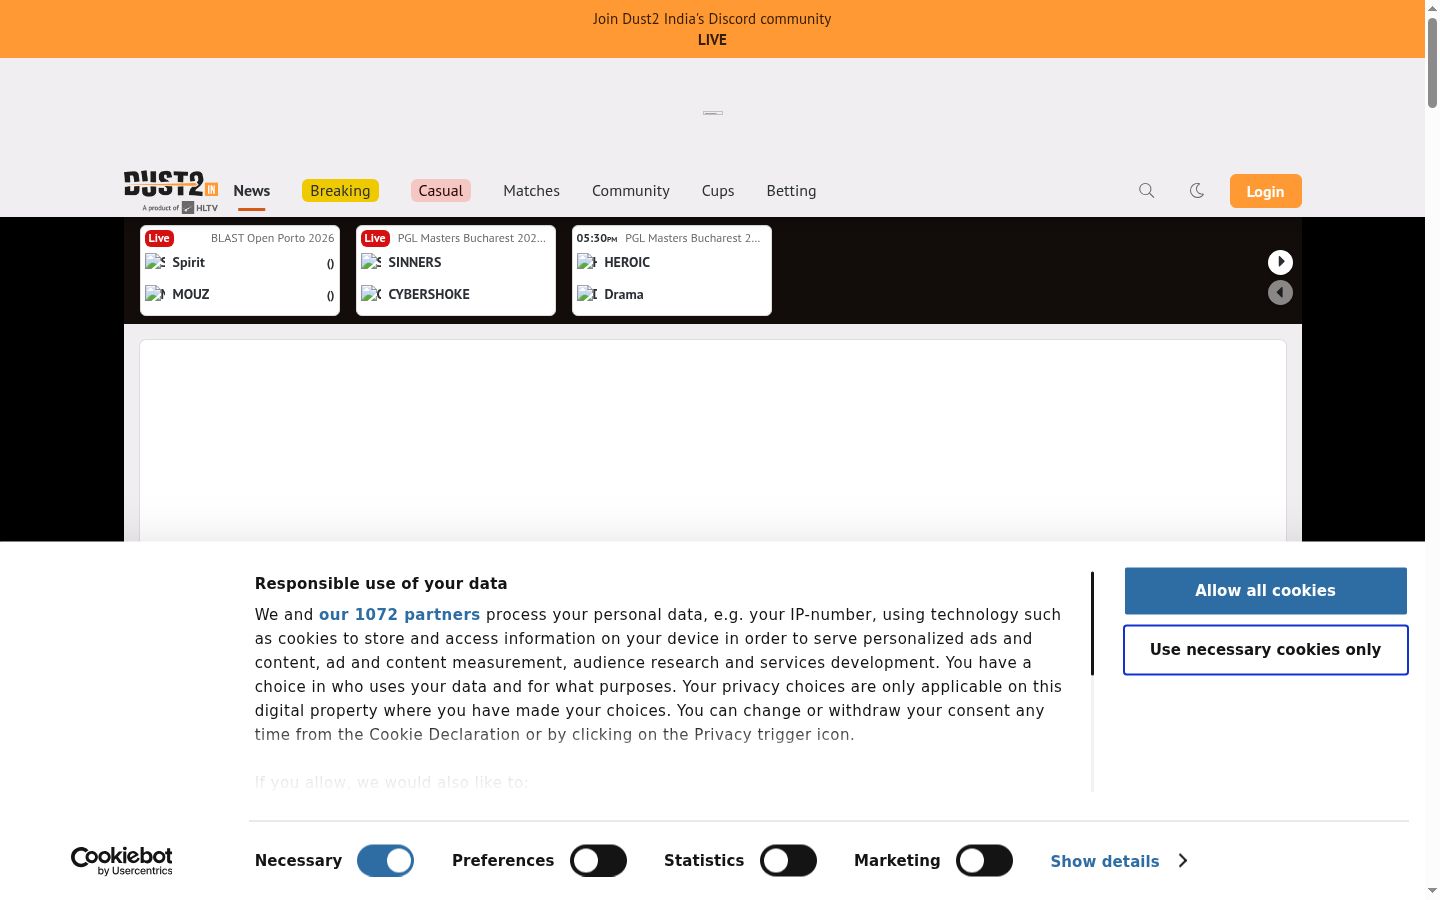1440x900 pixels.
Task: Click HEROIC team name
Action: [627, 262]
